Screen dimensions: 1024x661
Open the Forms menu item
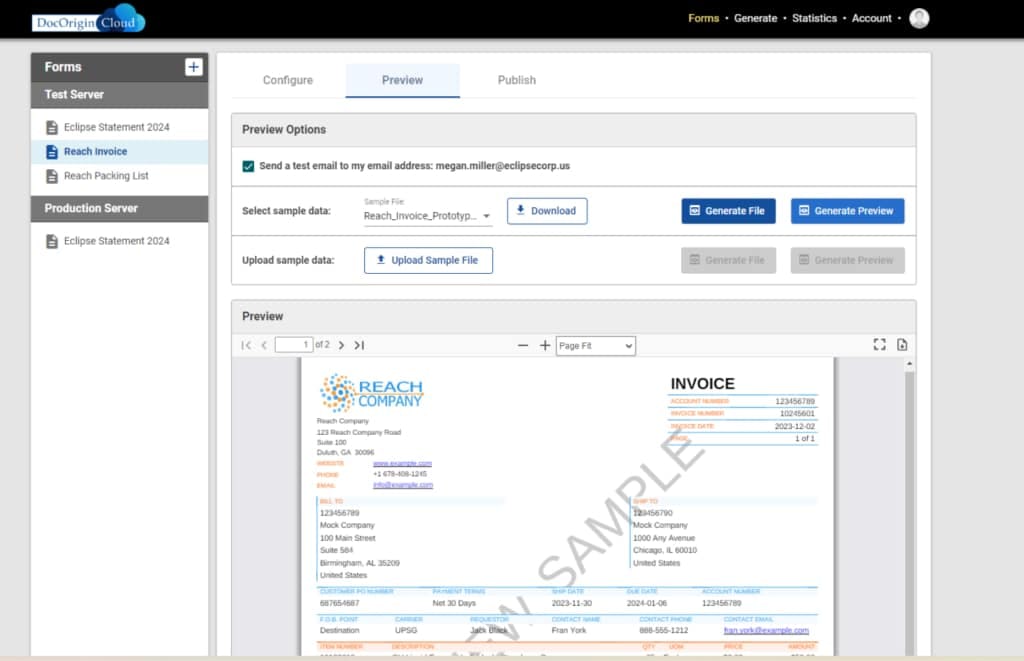[703, 18]
